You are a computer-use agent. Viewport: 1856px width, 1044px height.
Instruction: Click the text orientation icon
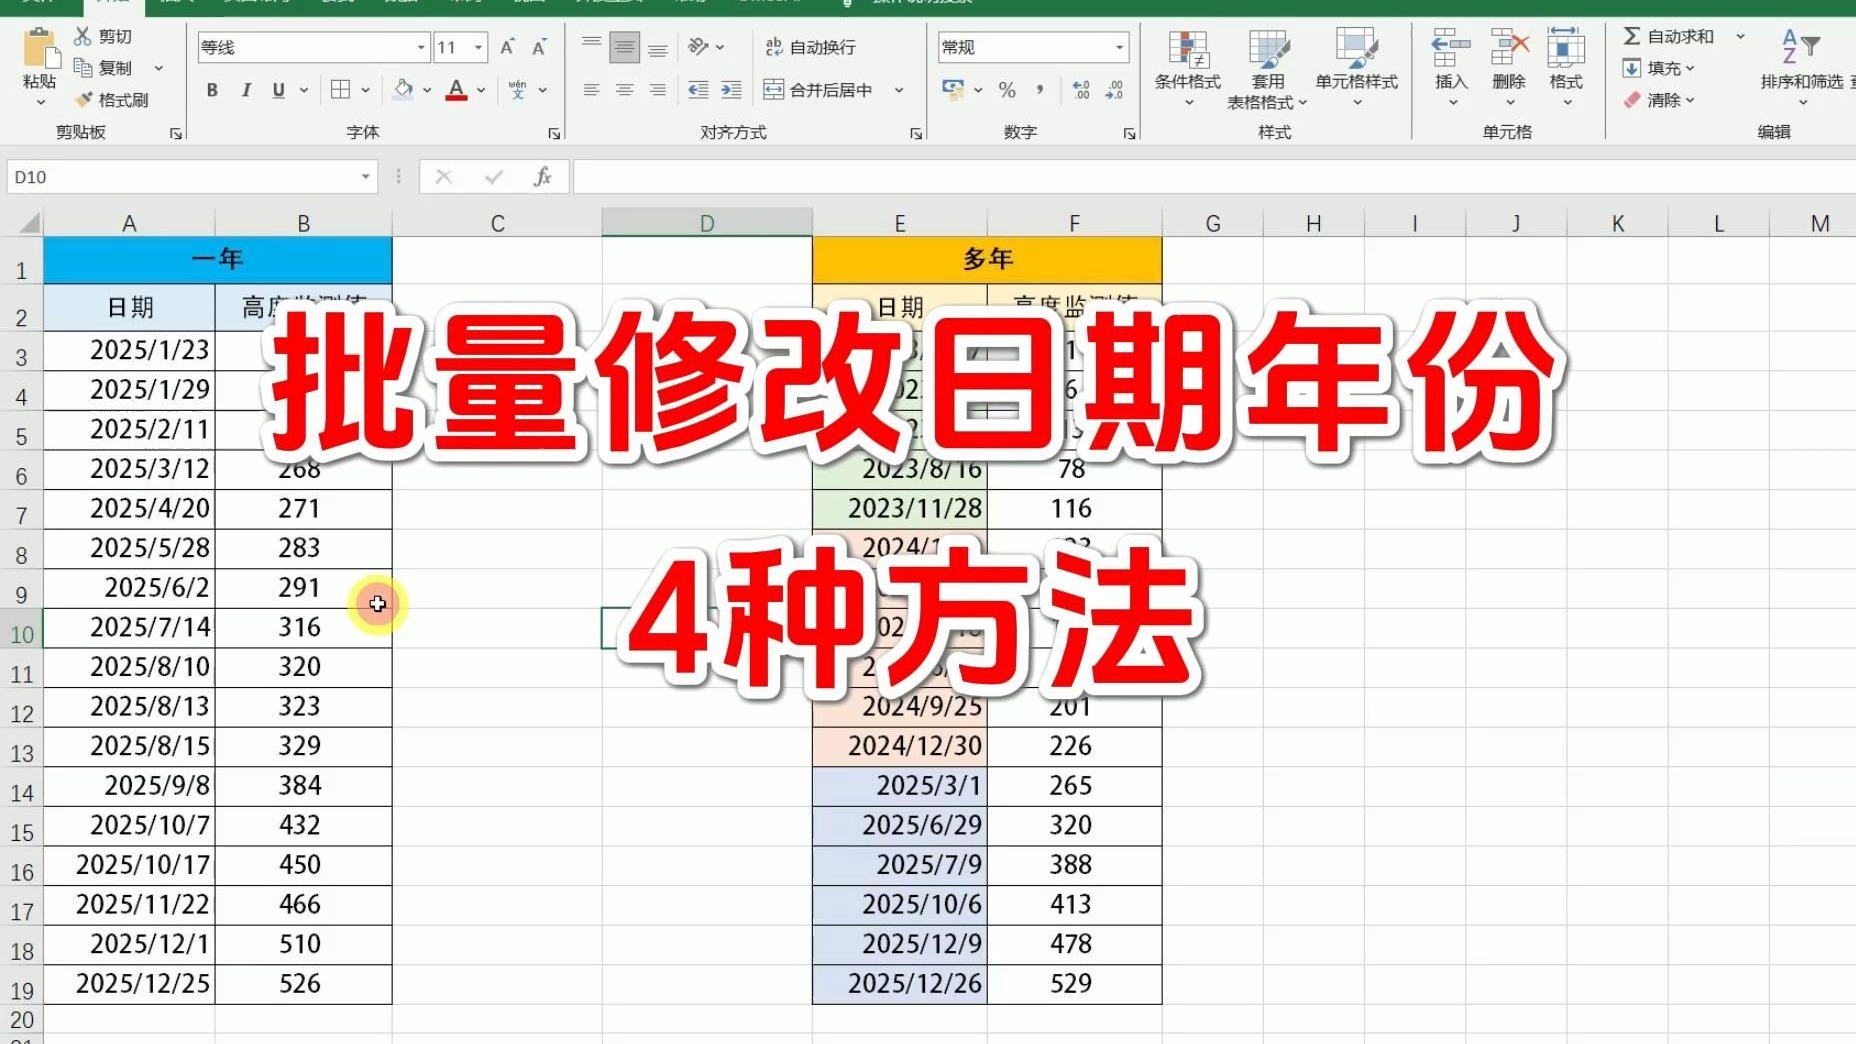pyautogui.click(x=698, y=46)
